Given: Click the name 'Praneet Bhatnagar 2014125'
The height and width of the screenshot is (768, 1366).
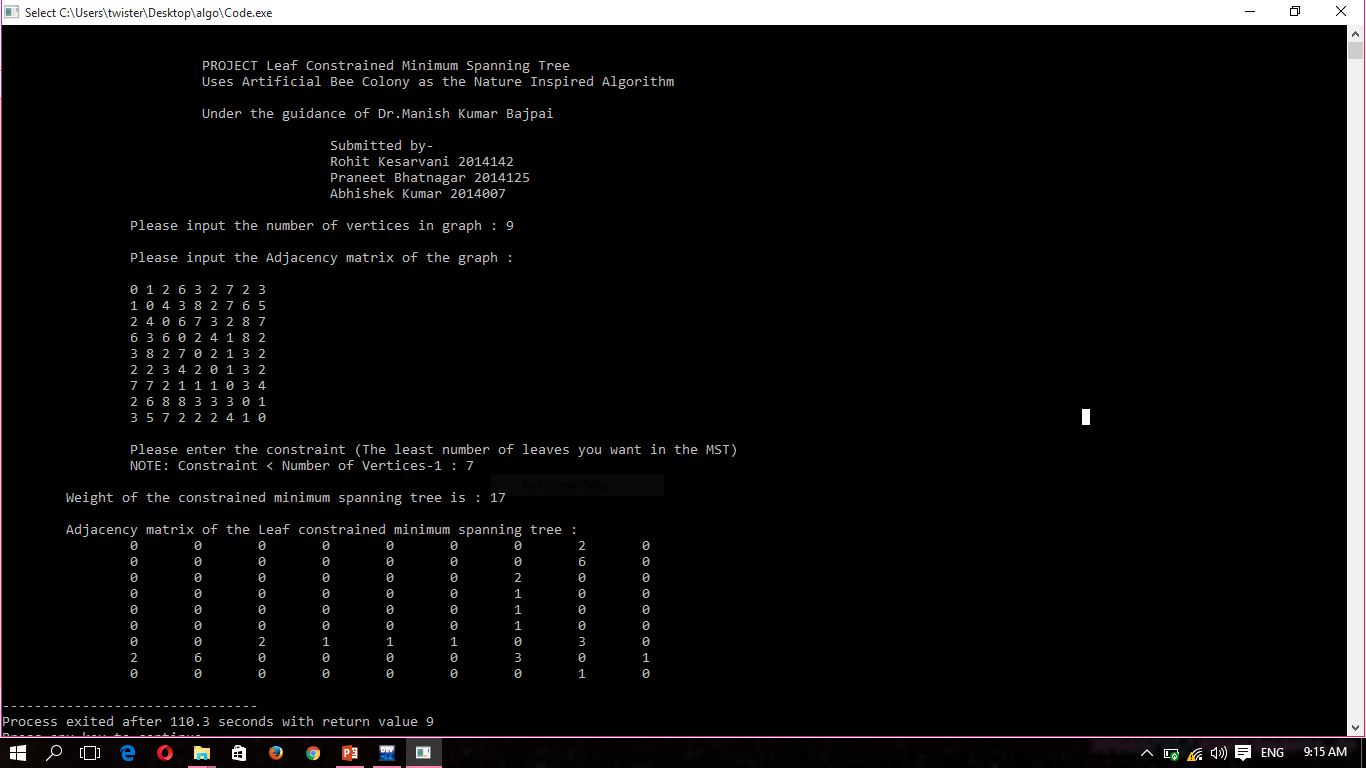Looking at the screenshot, I should [x=430, y=177].
